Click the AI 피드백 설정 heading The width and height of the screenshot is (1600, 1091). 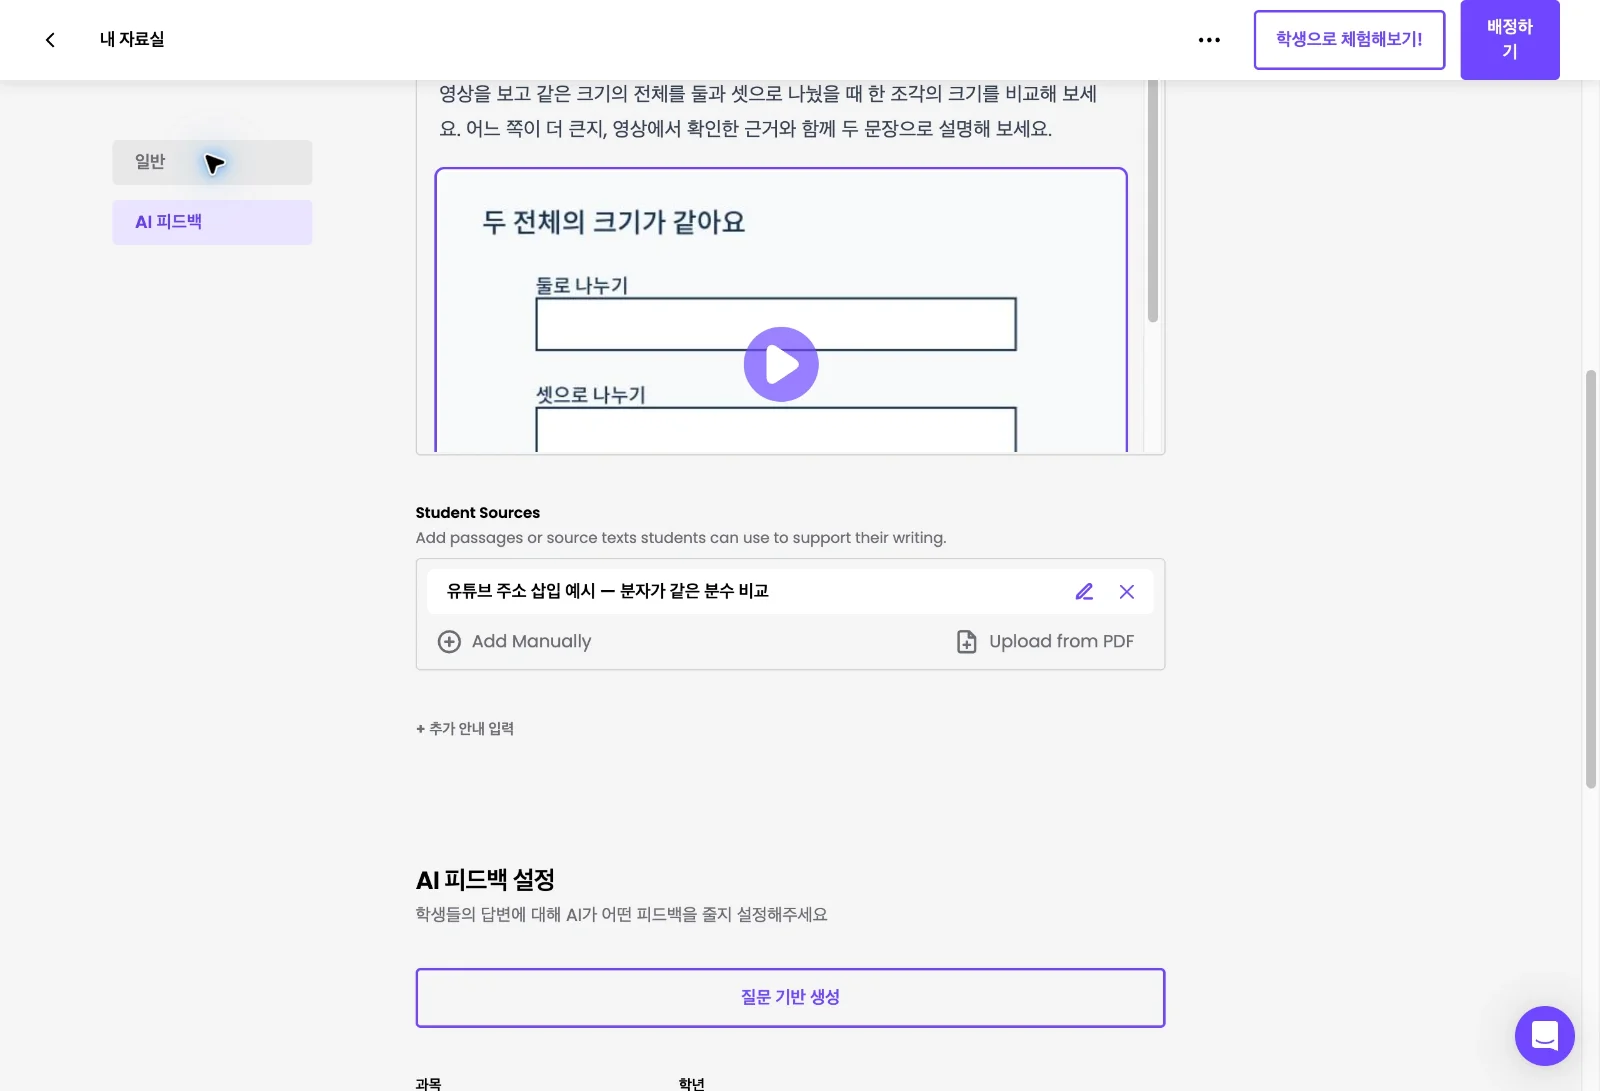[485, 880]
